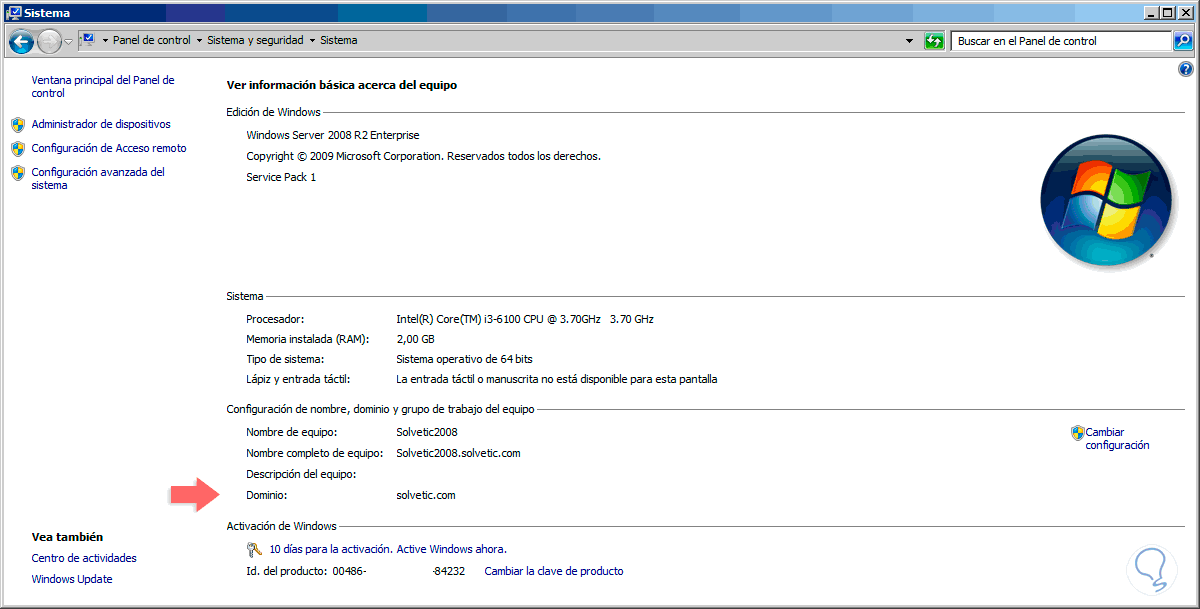The image size is (1200, 609).
Task: Close the Sistema window
Action: [x=1184, y=12]
